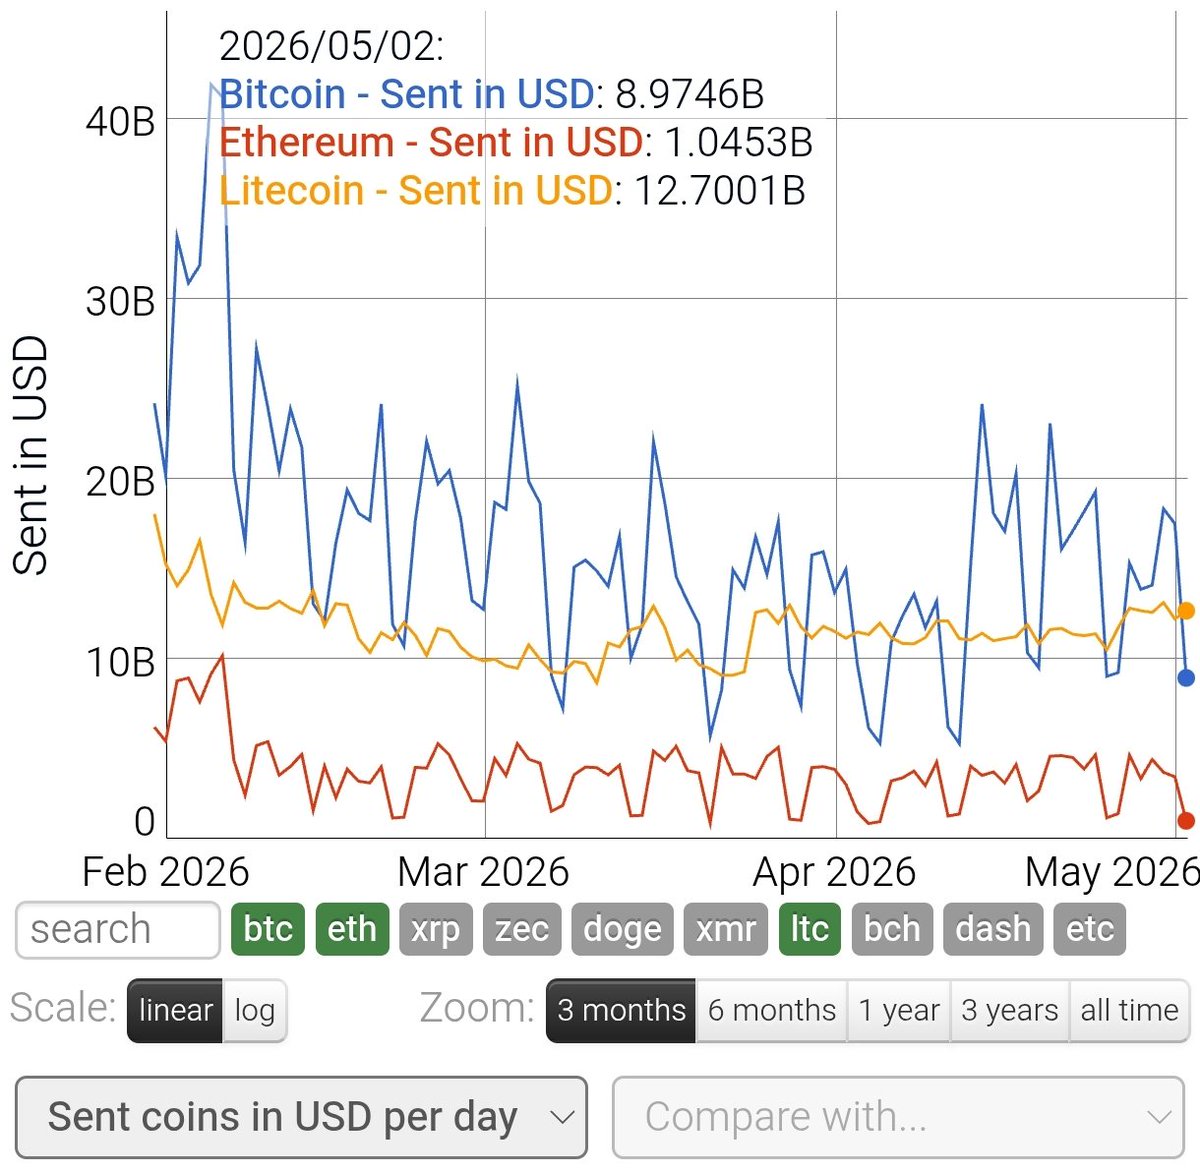1200x1173 pixels.
Task: Click 'Litecoin - Sent in USD' legend text
Action: pyautogui.click(x=416, y=190)
